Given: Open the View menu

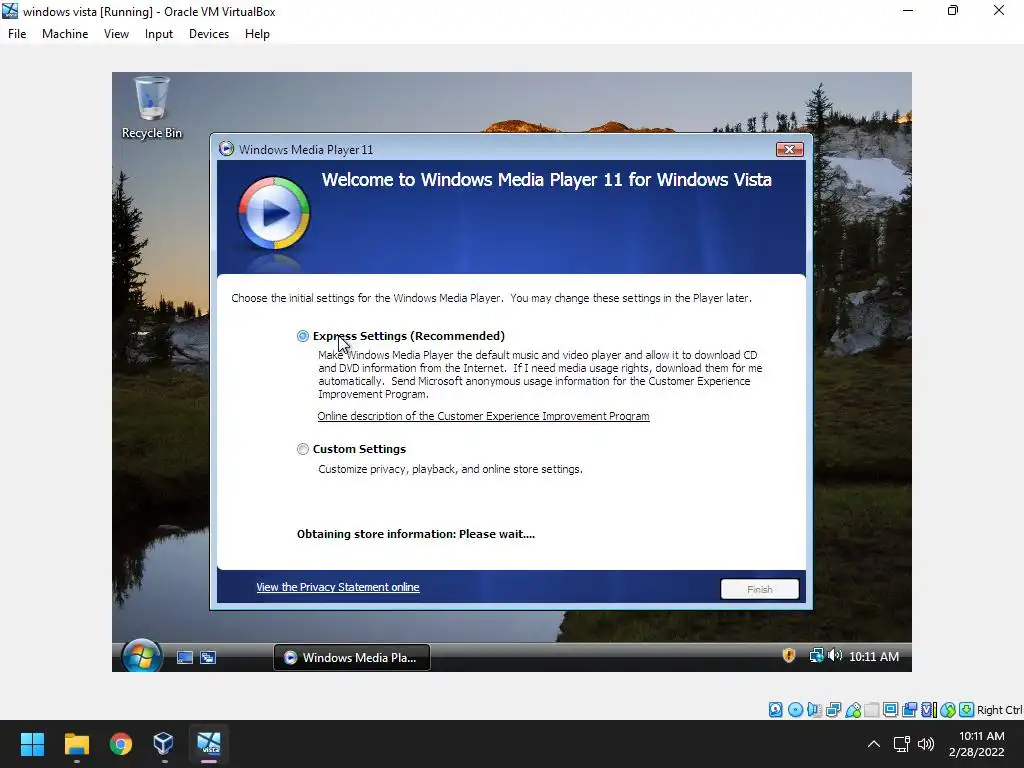Looking at the screenshot, I should point(116,34).
